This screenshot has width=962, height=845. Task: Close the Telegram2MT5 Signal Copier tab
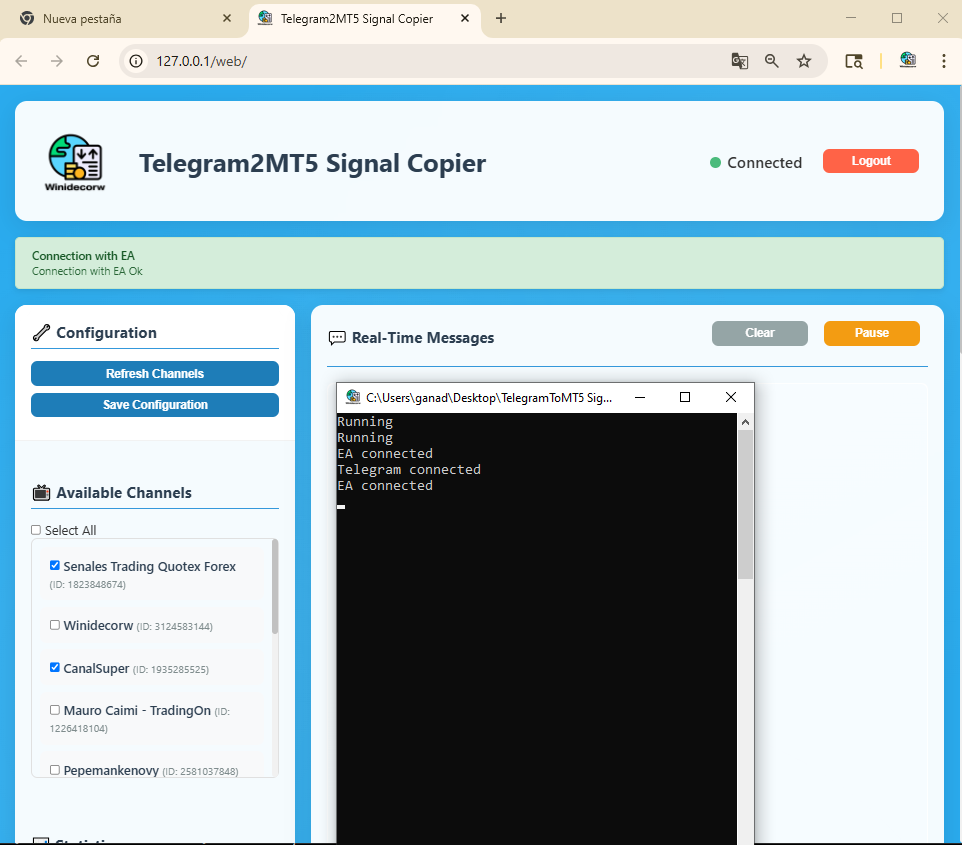pyautogui.click(x=465, y=18)
